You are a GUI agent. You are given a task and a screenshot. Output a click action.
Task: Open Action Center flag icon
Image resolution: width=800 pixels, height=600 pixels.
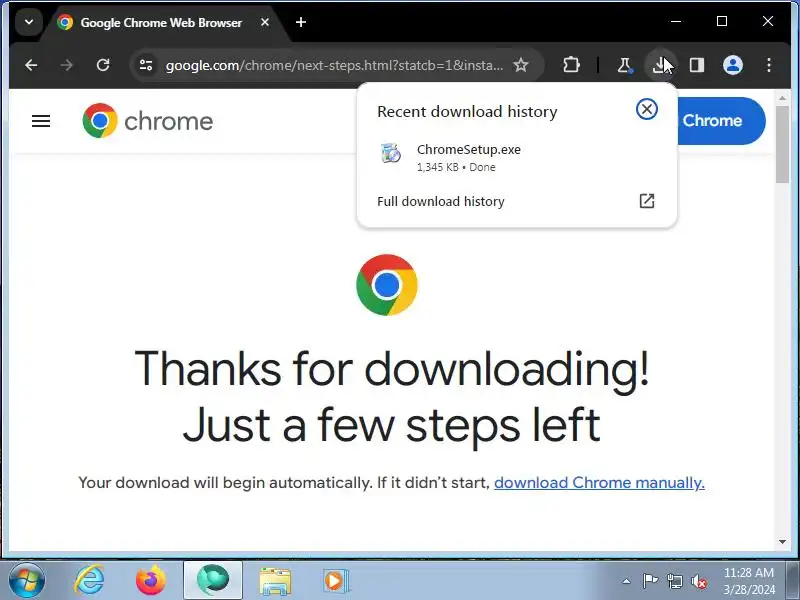650,581
